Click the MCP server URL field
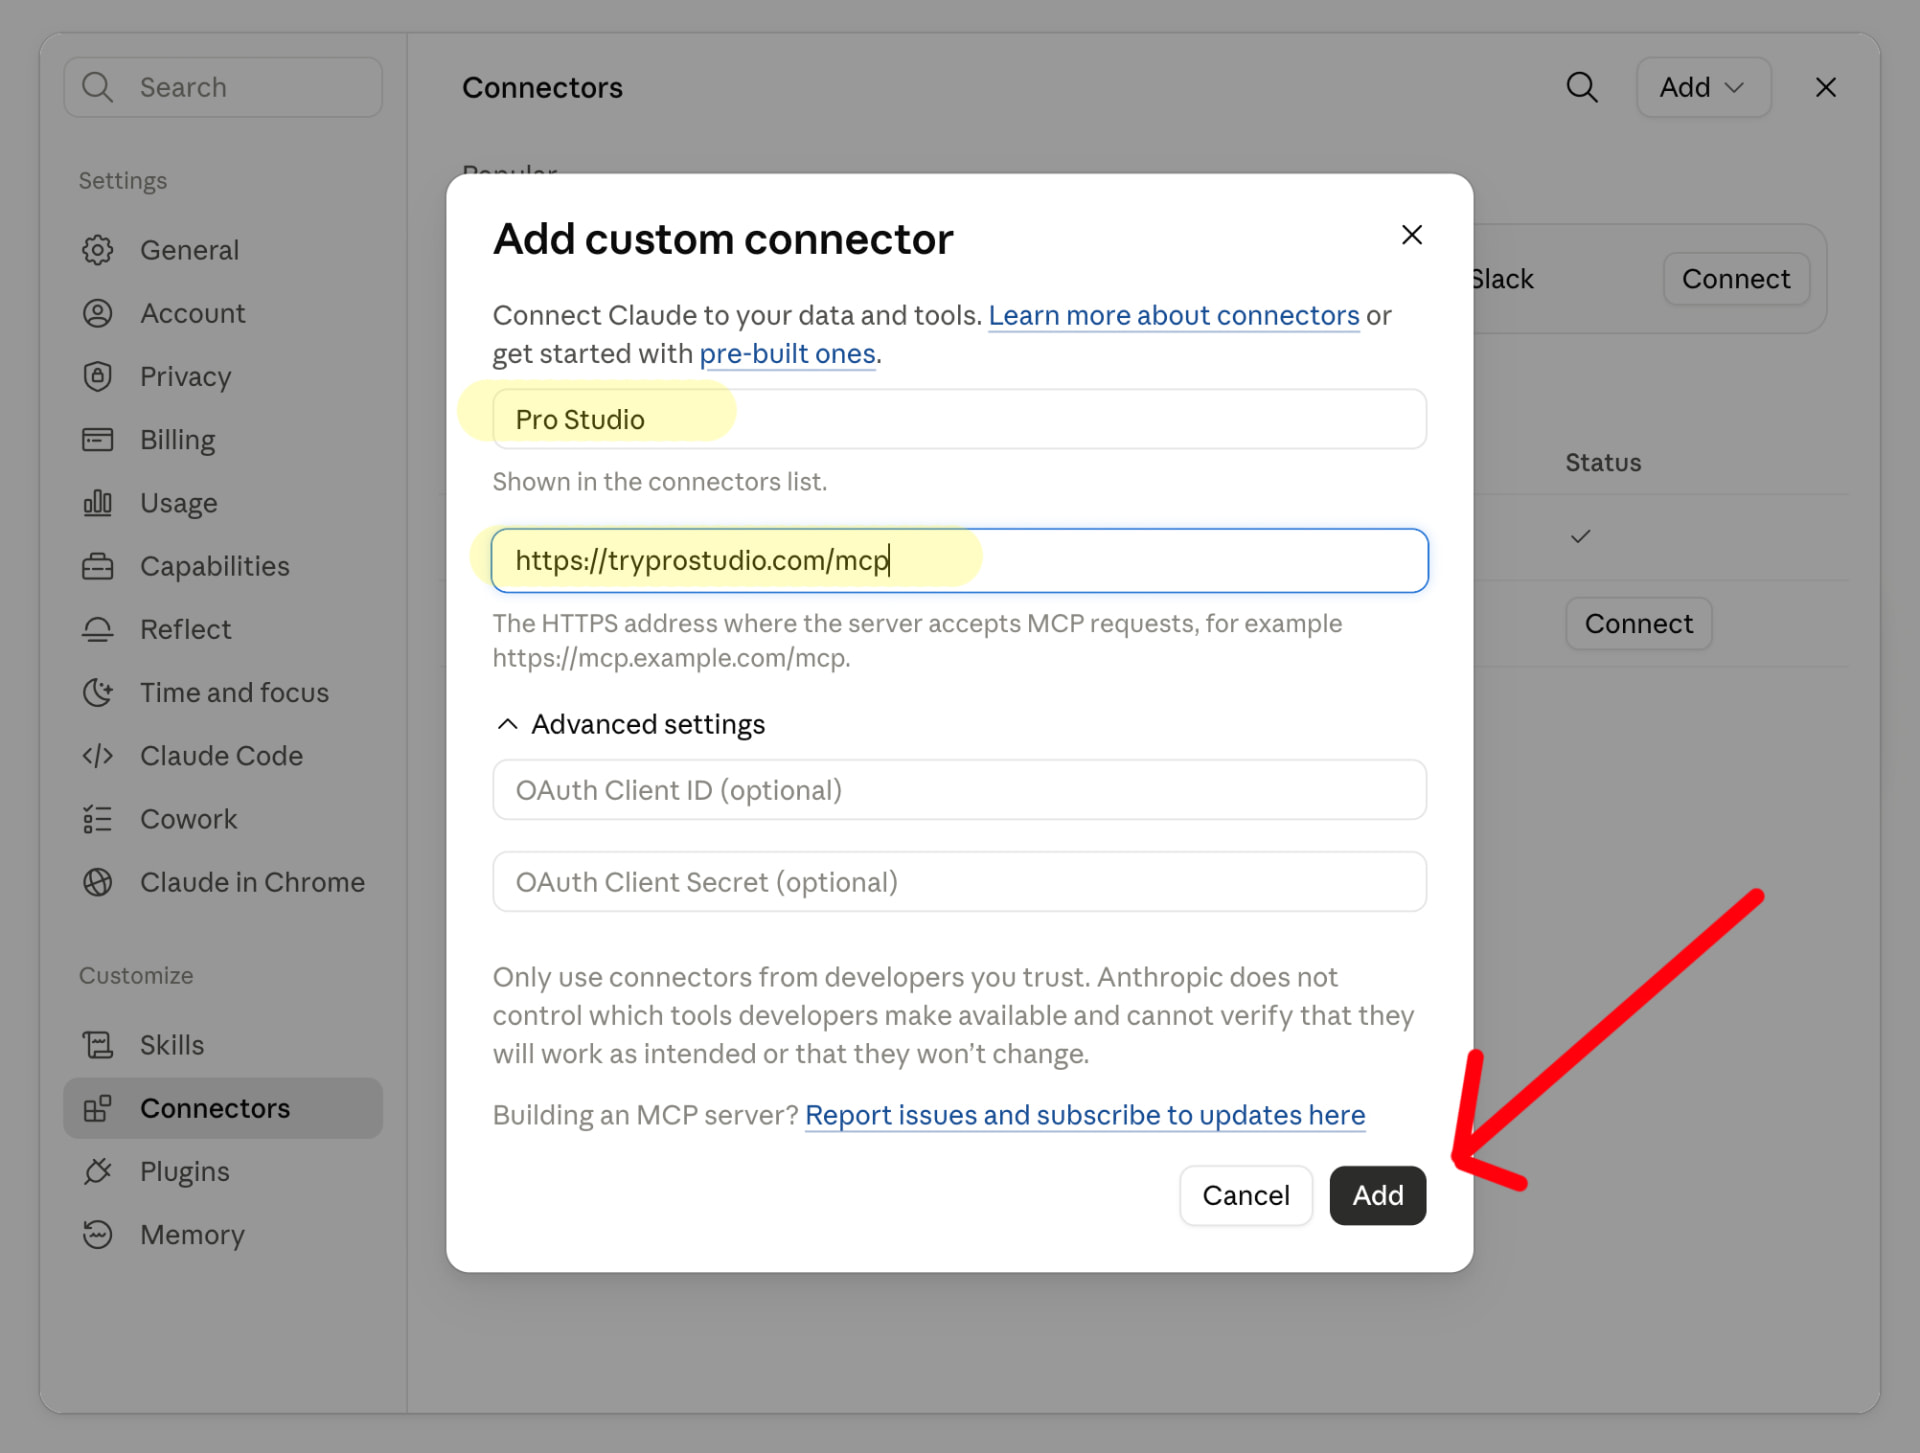The width and height of the screenshot is (1920, 1453). 959,560
